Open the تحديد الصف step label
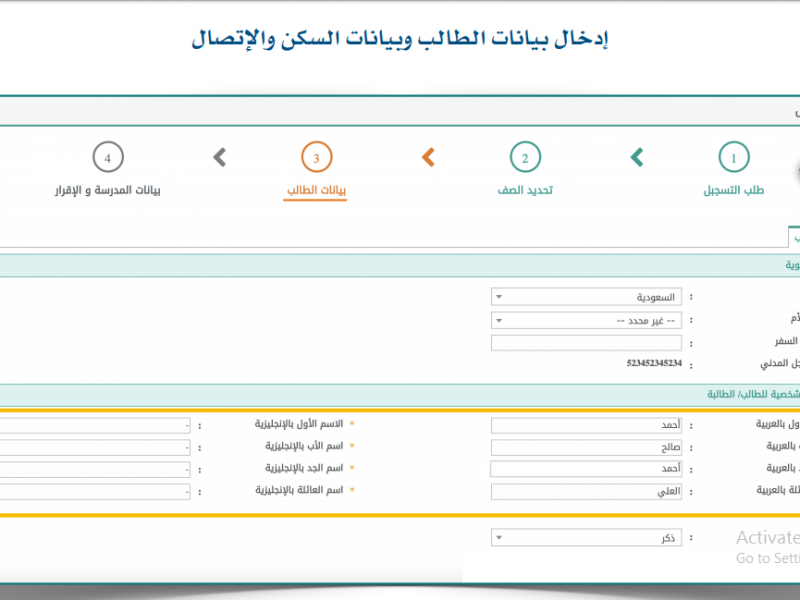 point(525,190)
